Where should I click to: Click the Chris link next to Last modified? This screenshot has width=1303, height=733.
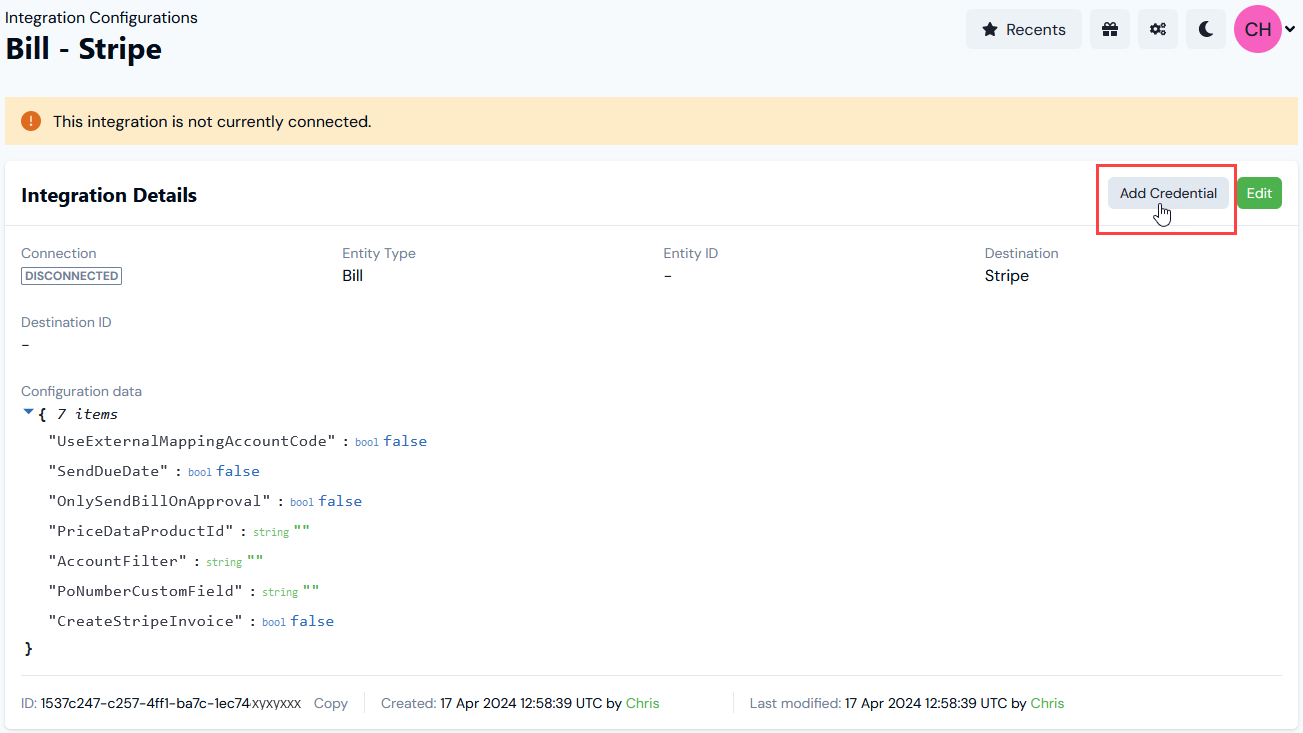[x=1047, y=703]
